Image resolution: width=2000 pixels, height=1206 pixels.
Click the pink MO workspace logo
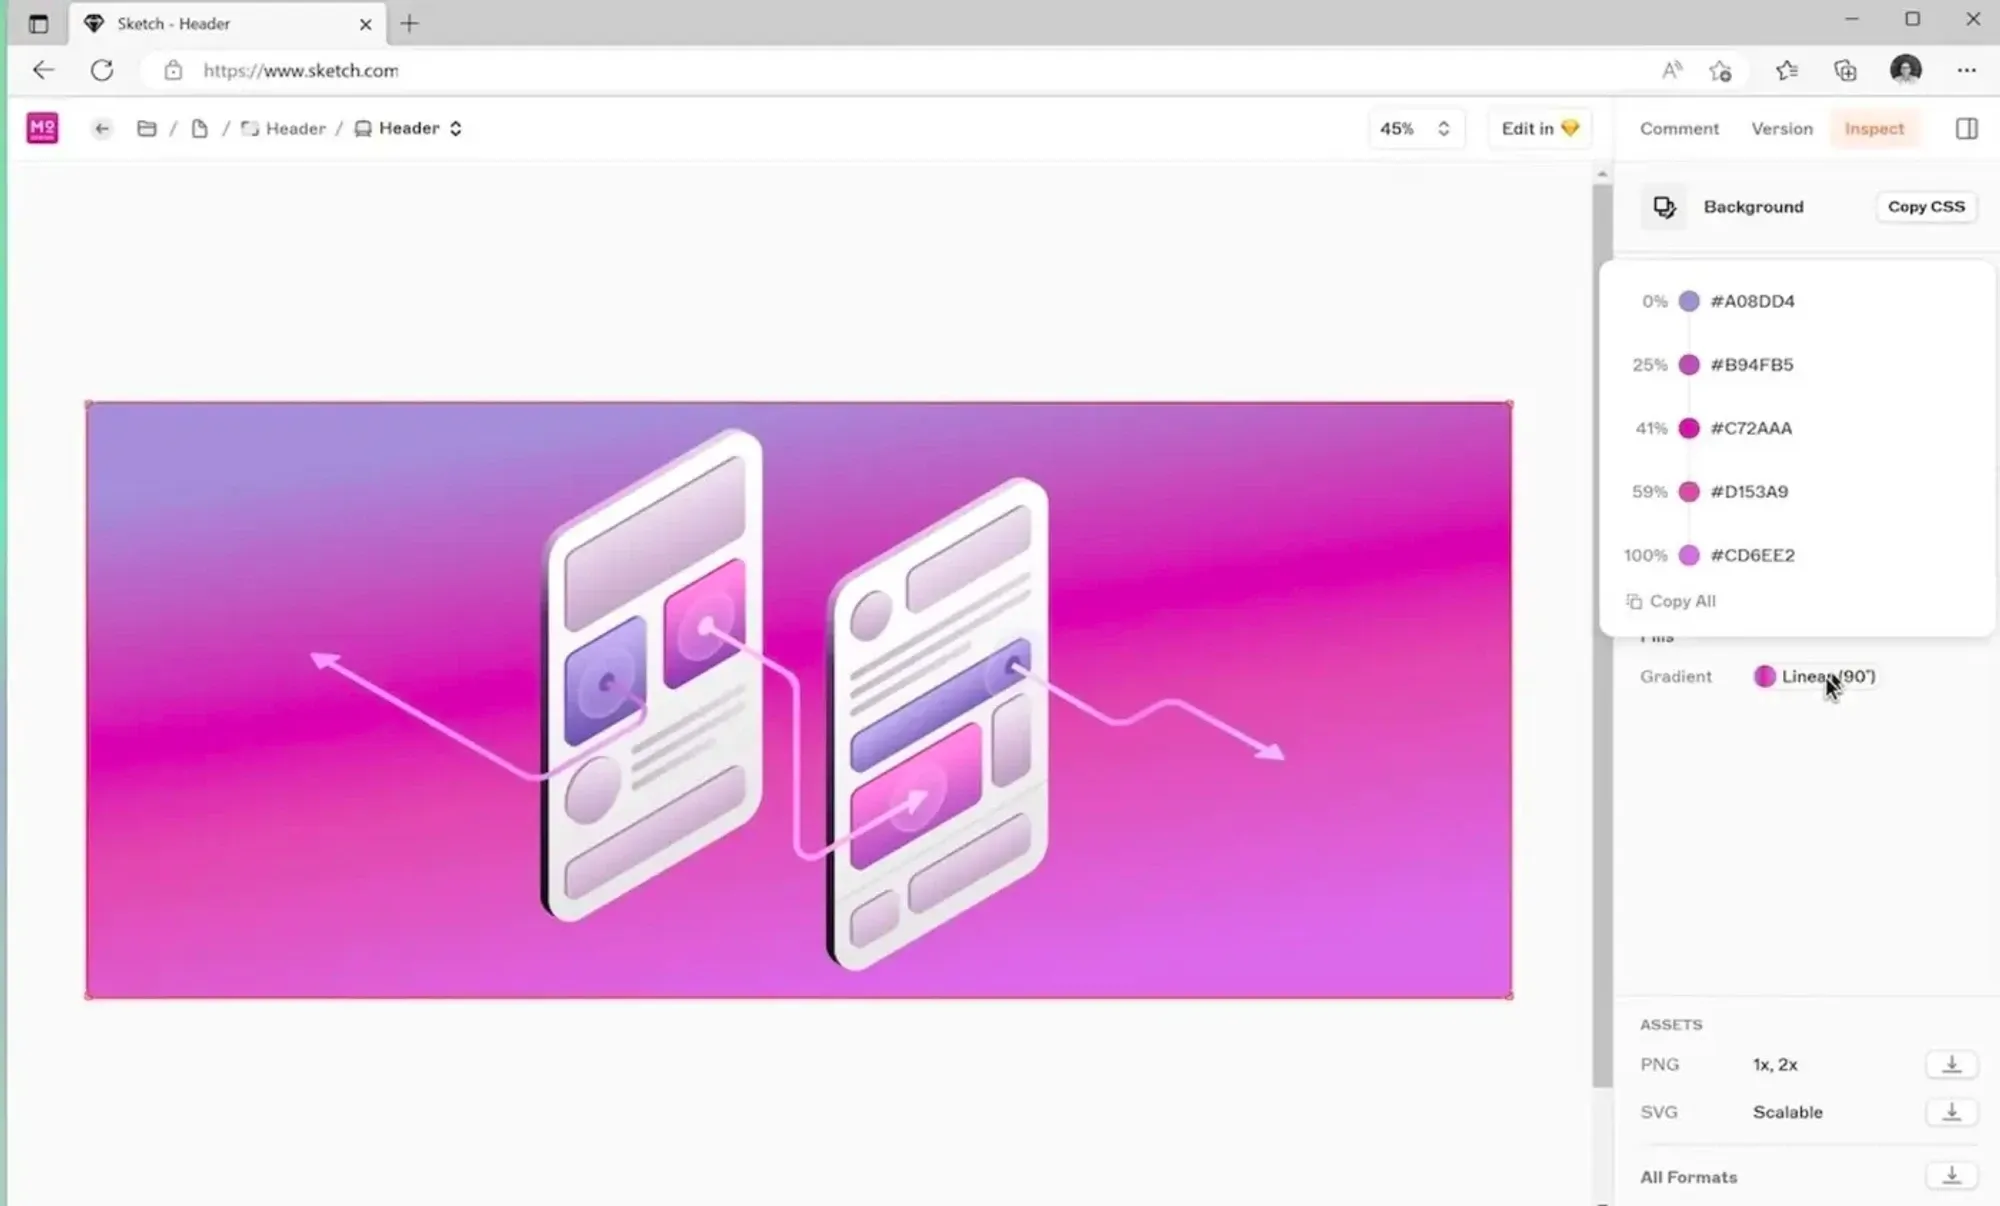click(x=42, y=128)
